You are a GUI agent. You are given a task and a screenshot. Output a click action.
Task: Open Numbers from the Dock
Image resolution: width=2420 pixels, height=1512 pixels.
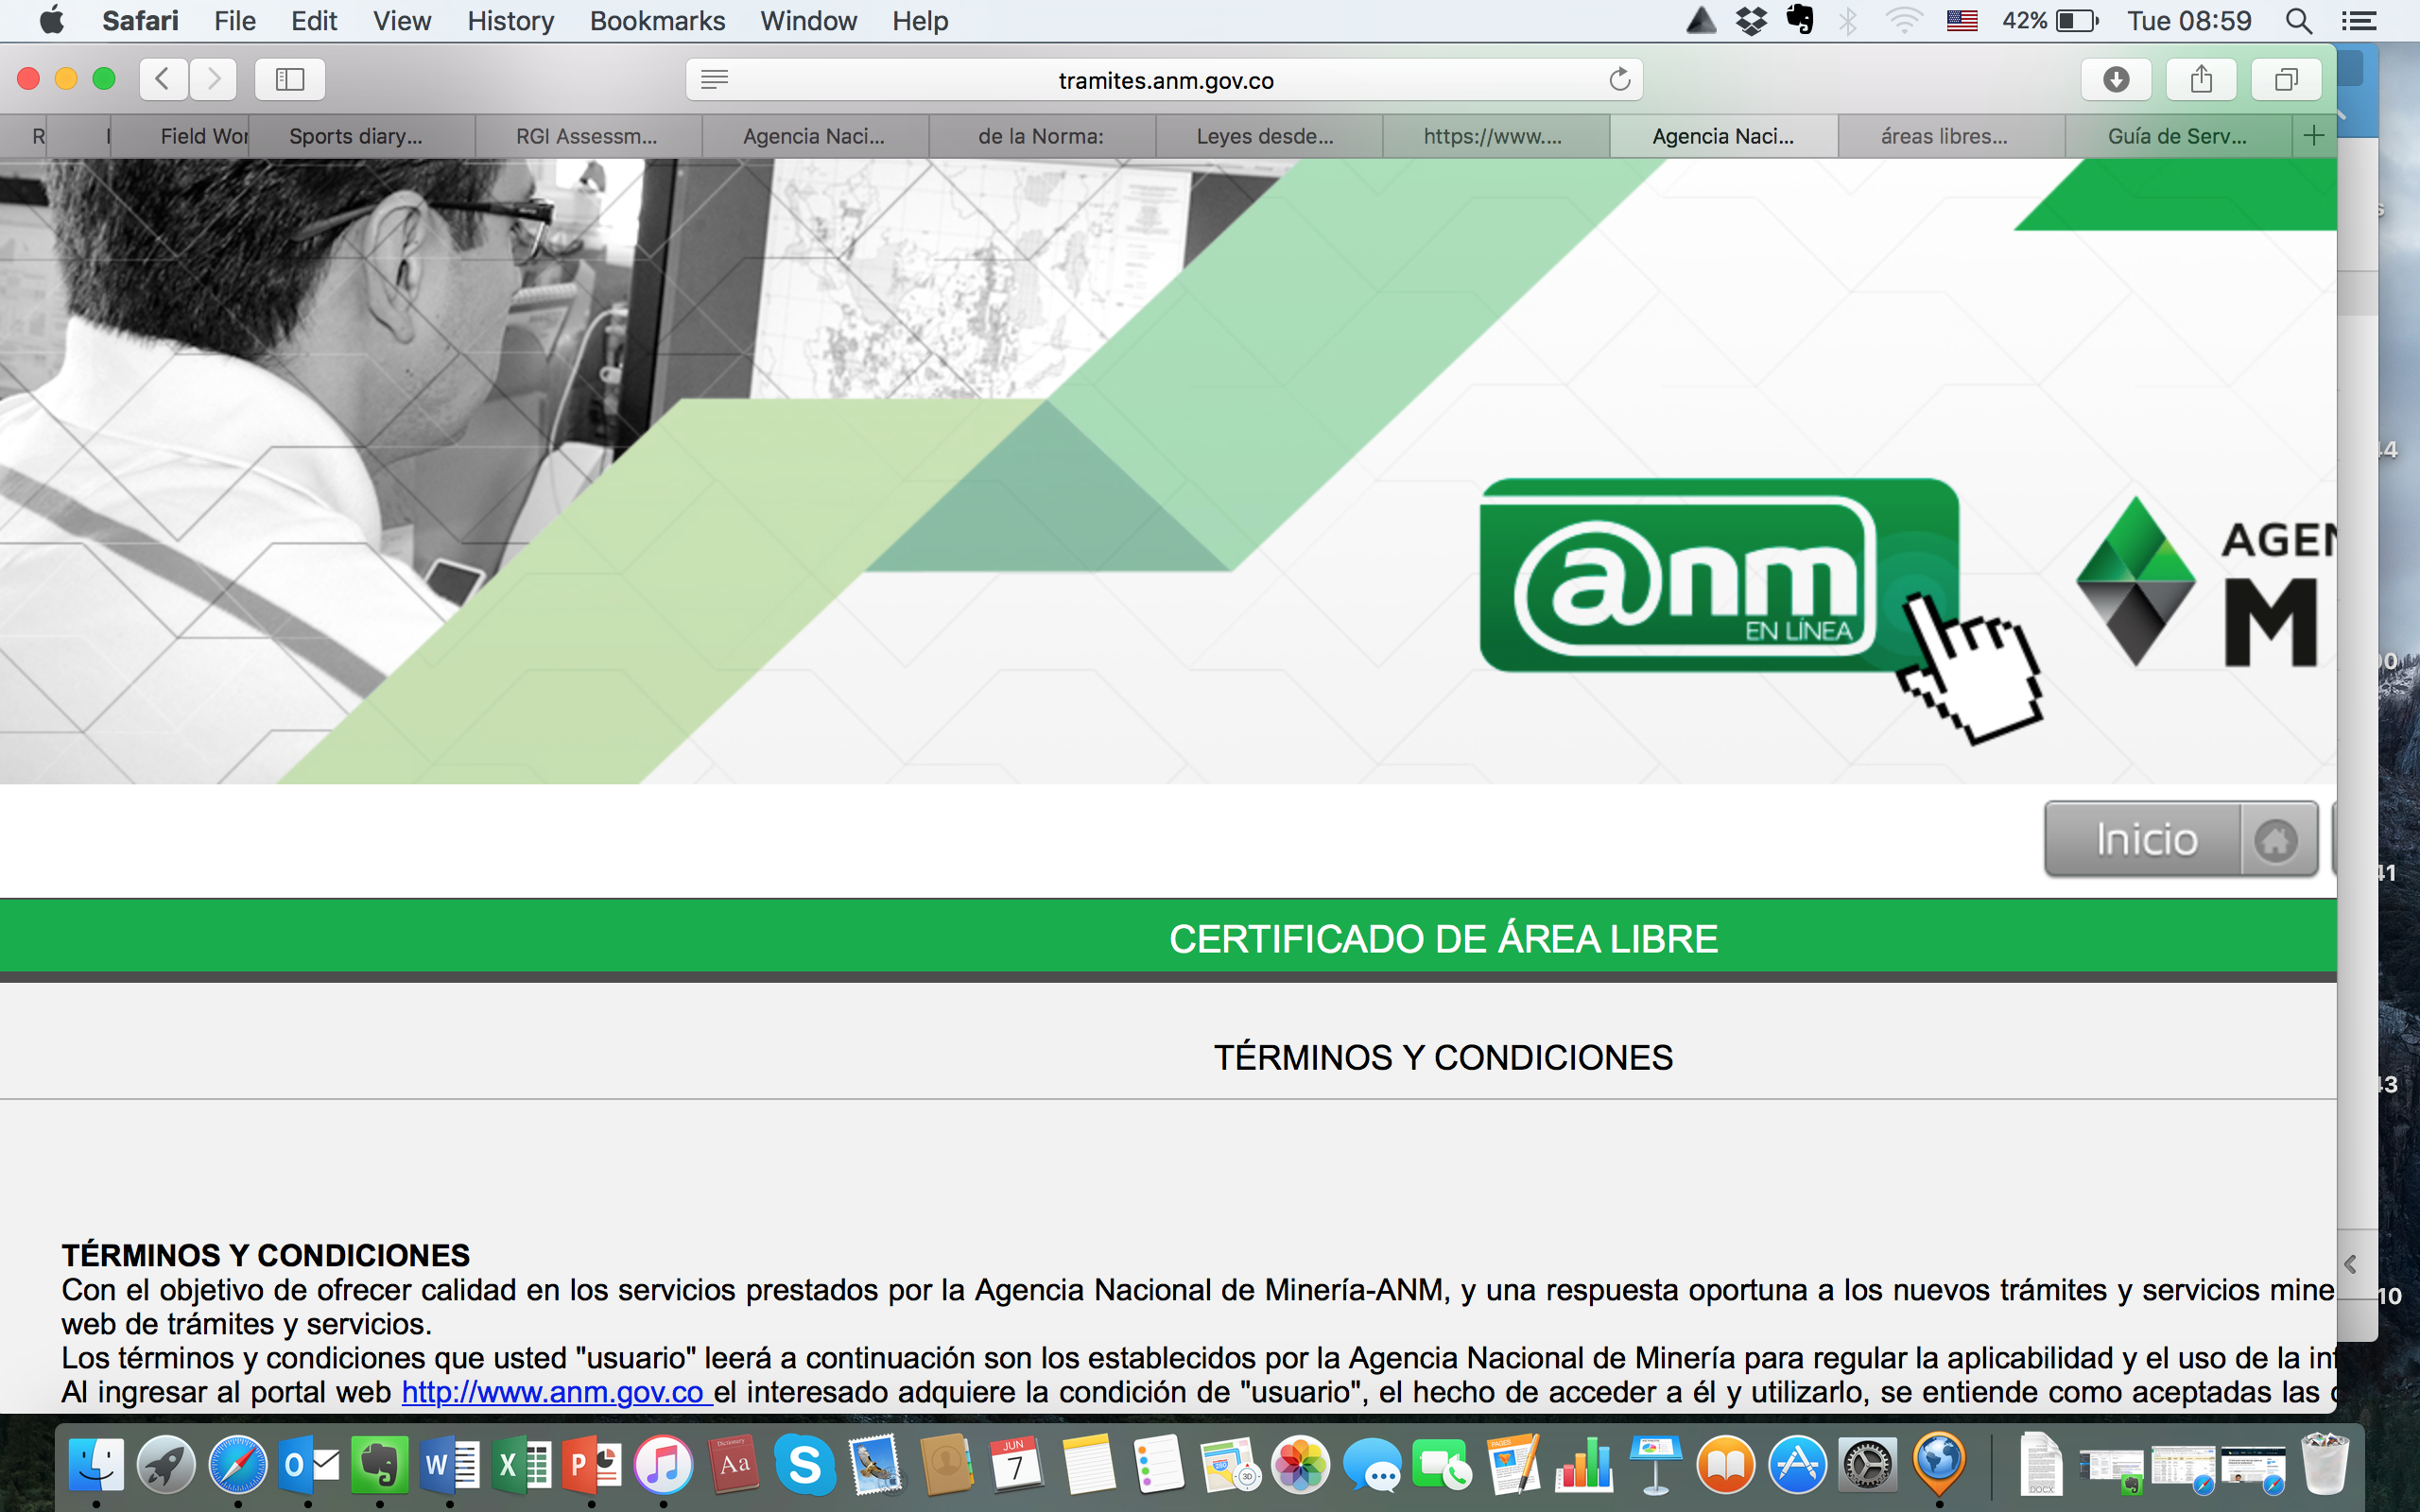click(1584, 1465)
